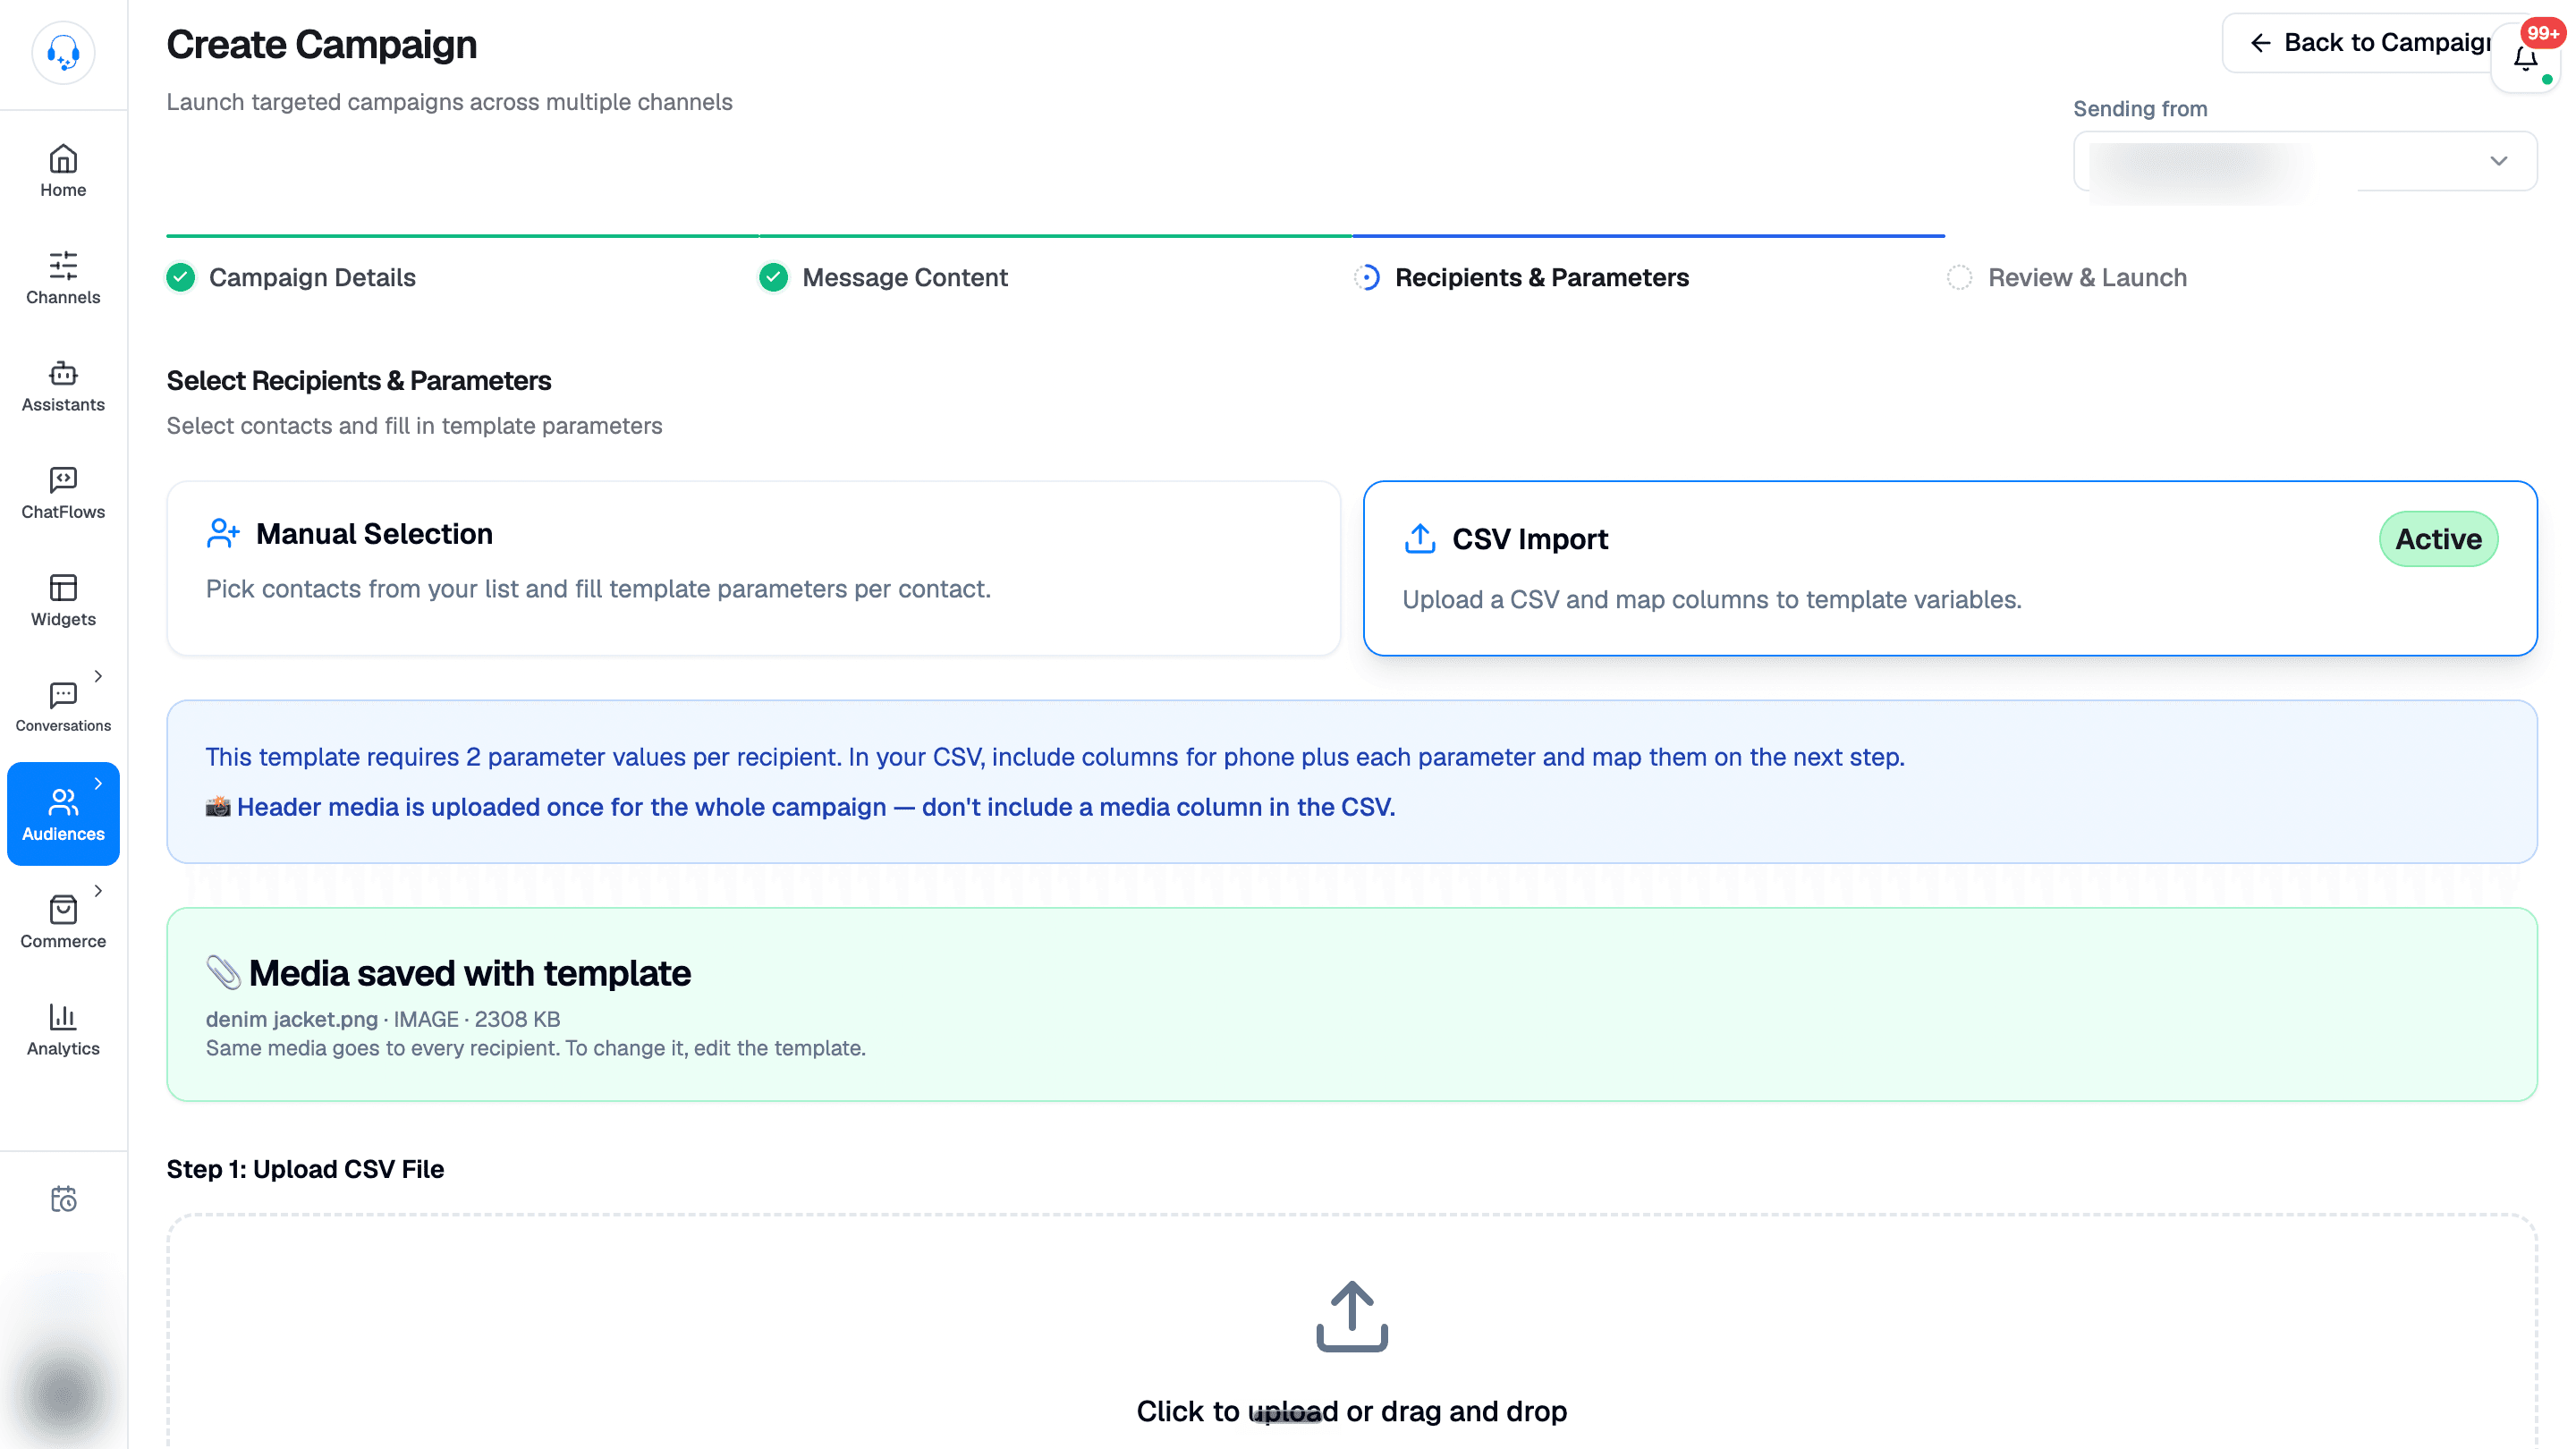Click 'Upload a CSV and map columns' description

coord(1711,599)
